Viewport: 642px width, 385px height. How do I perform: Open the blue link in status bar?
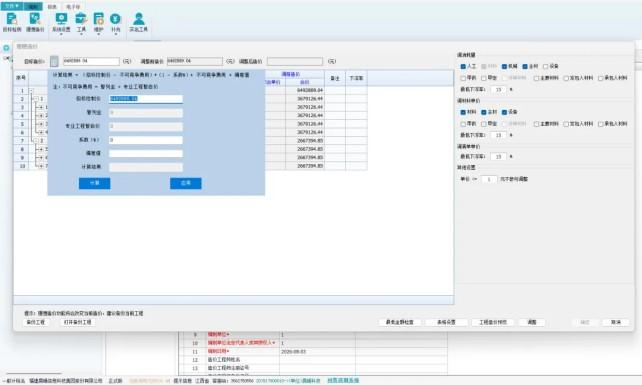pyautogui.click(x=343, y=380)
